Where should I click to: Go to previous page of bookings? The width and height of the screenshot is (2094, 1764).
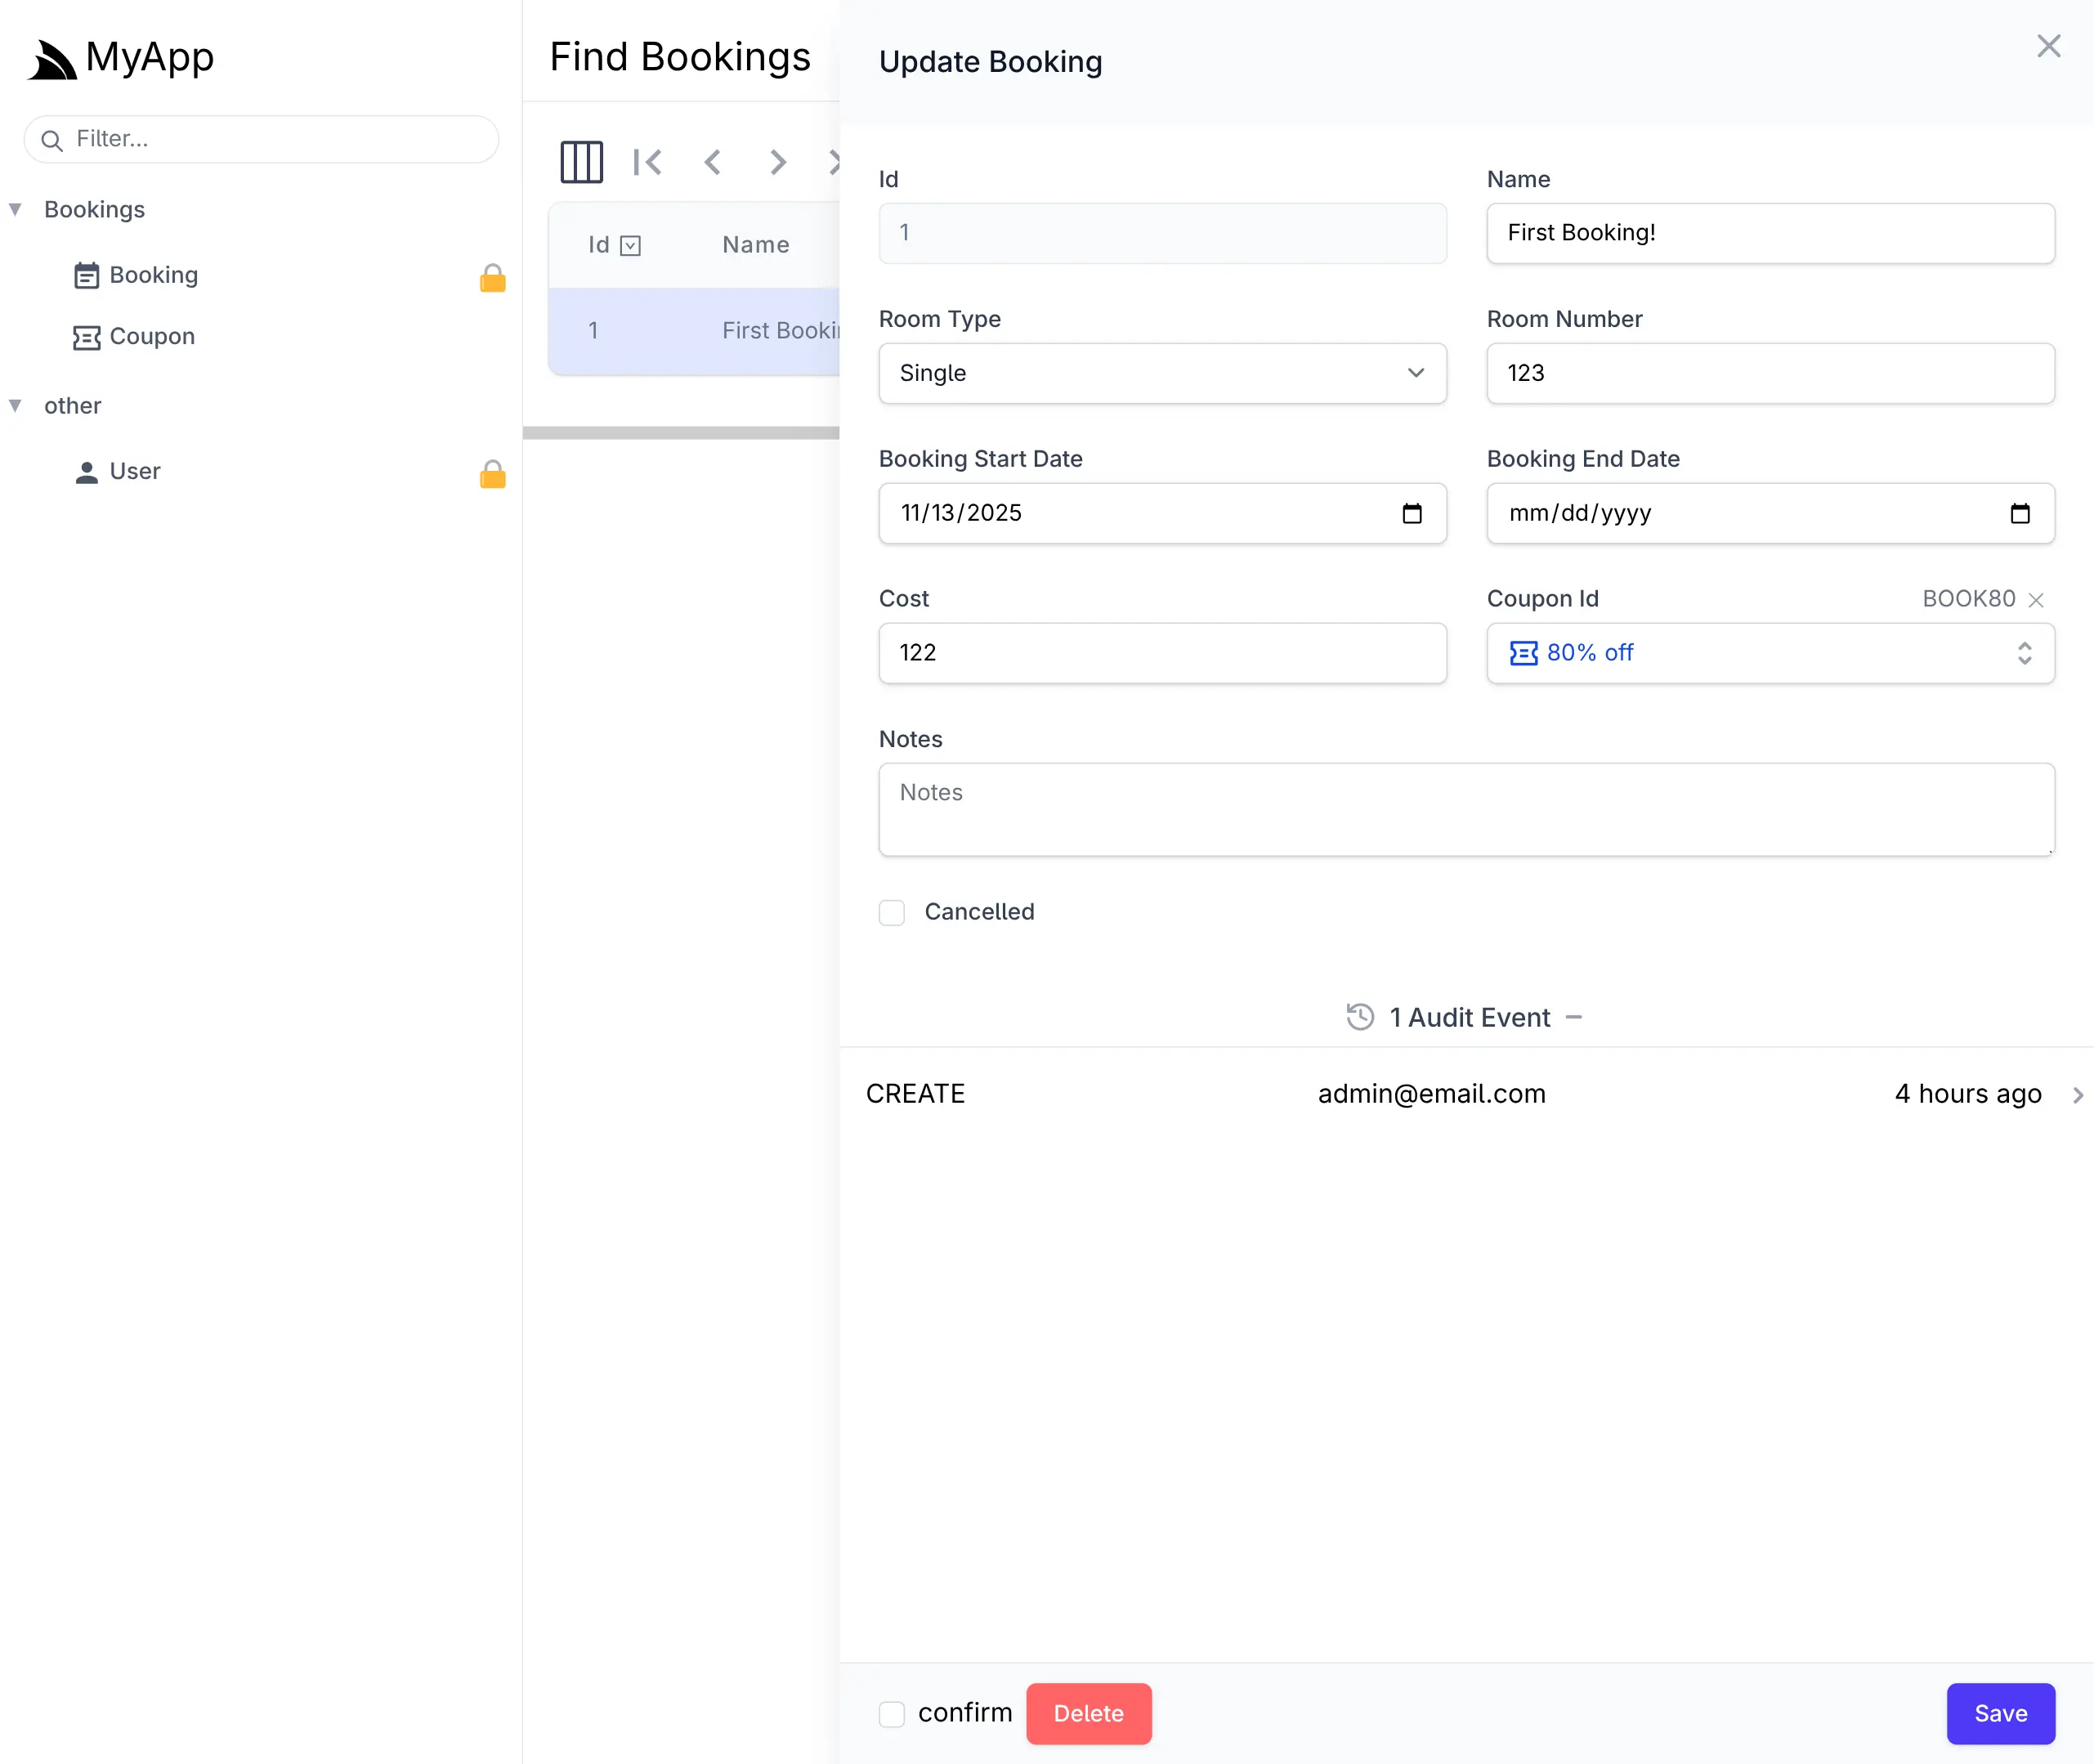713,162
